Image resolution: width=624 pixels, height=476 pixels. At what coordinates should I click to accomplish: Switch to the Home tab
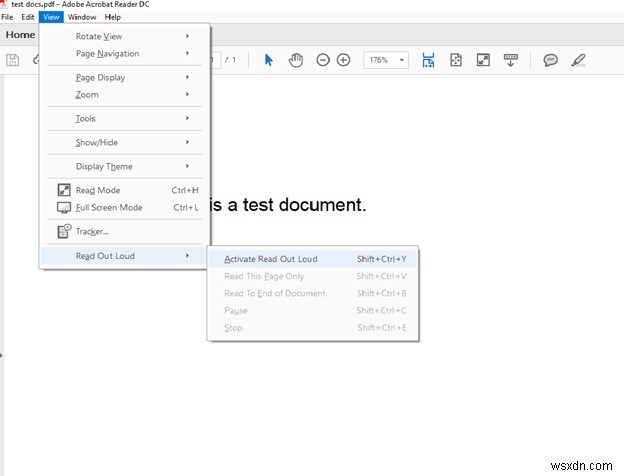coord(20,35)
